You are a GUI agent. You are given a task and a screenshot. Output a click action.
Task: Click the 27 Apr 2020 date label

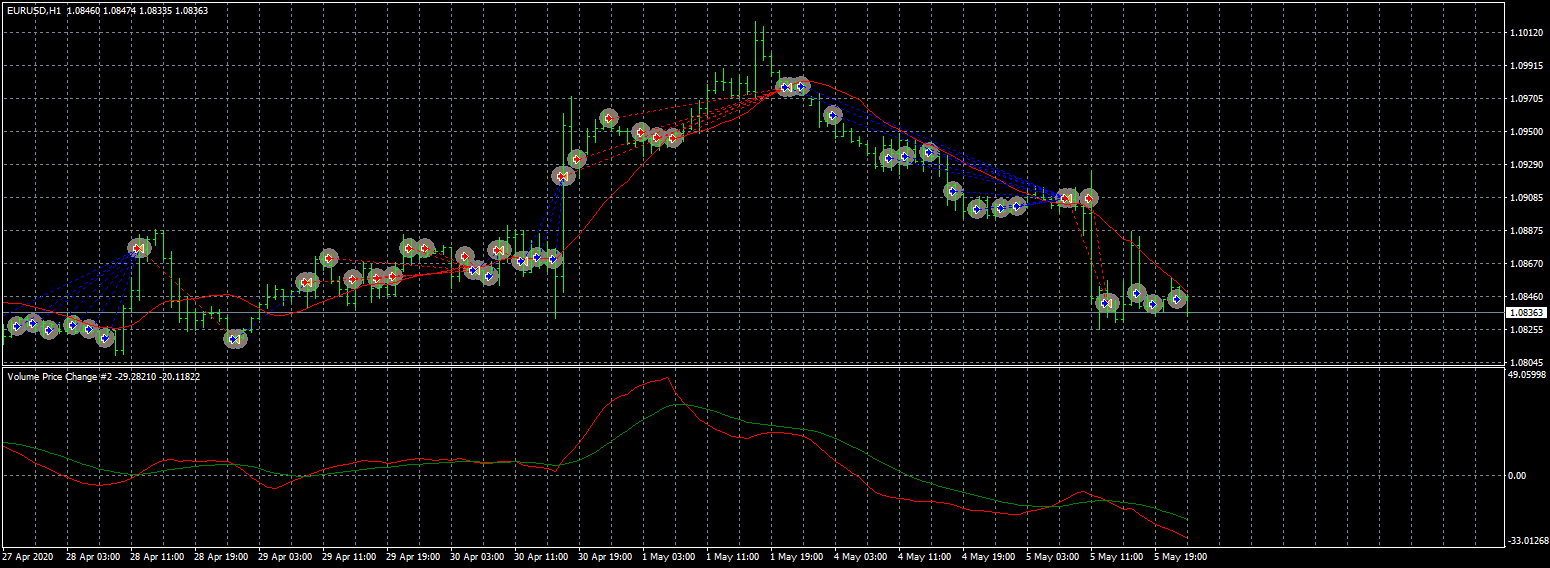tap(27, 555)
